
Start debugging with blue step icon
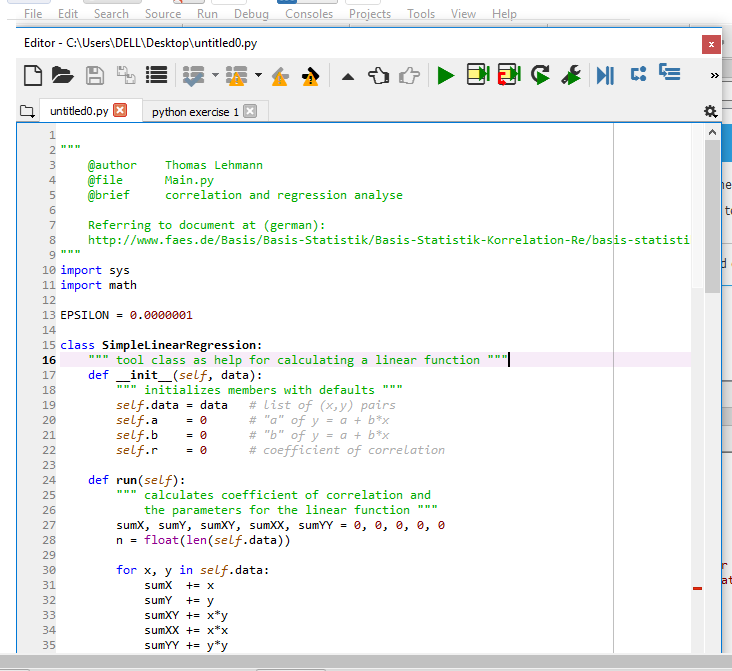point(605,75)
